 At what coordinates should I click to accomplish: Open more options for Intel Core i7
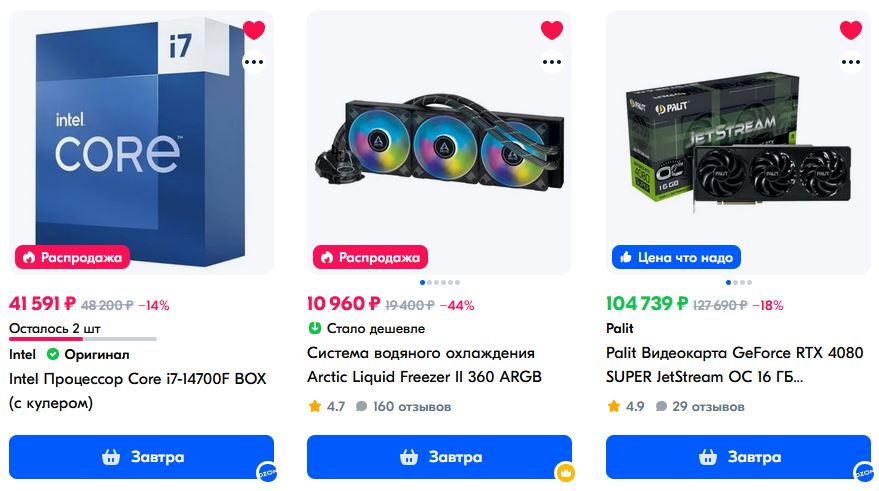254,62
